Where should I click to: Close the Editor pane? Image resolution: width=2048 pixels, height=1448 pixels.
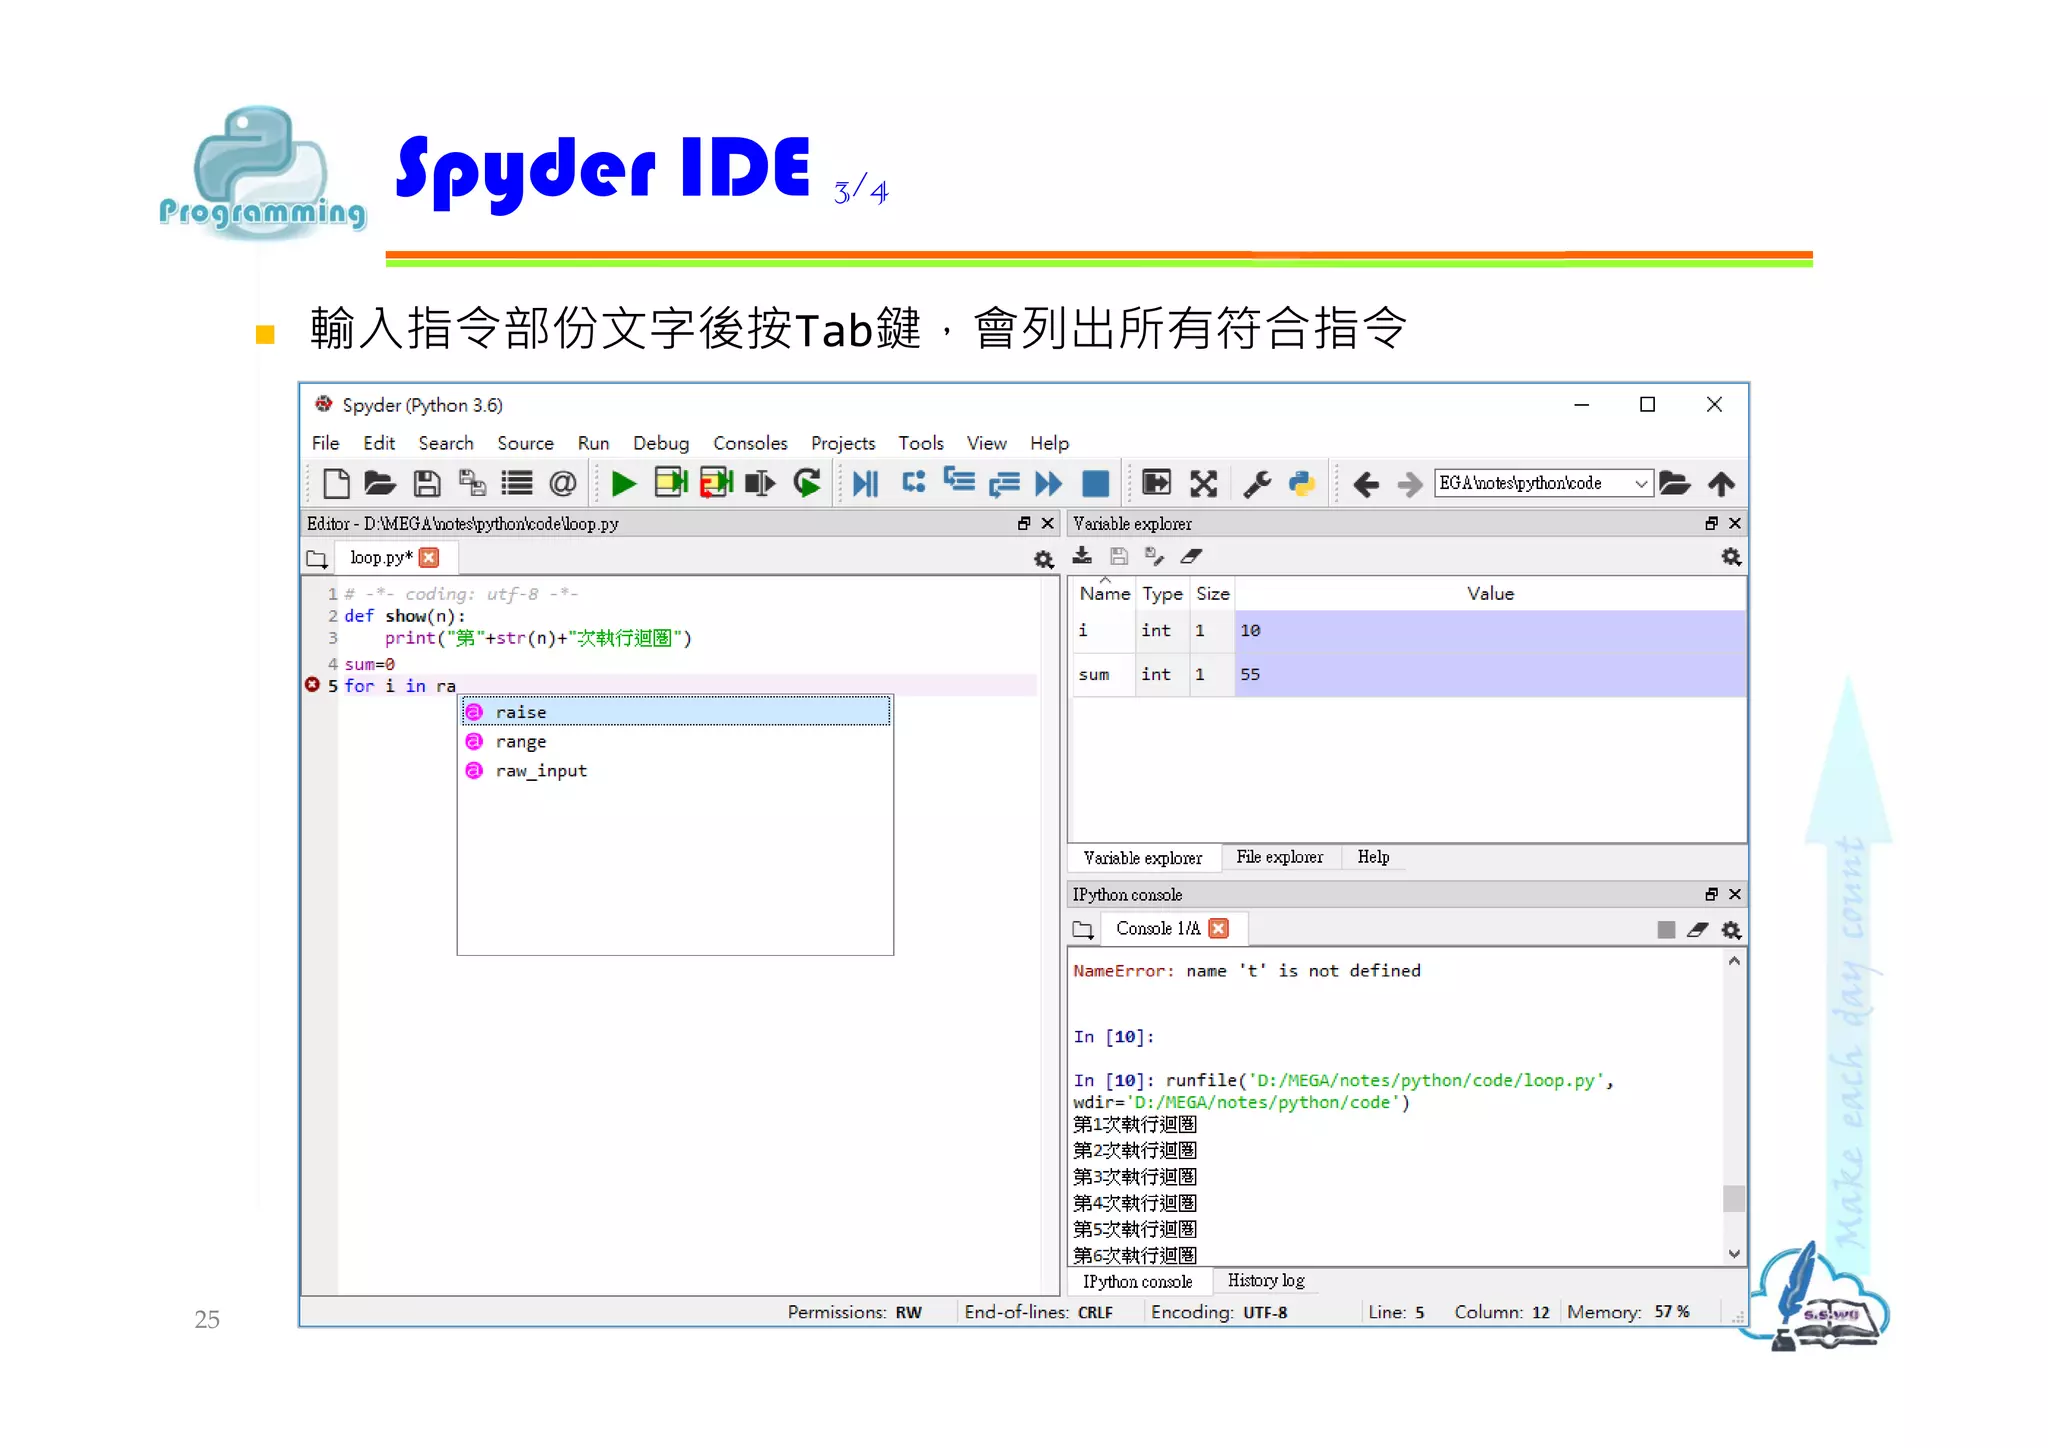(1048, 523)
